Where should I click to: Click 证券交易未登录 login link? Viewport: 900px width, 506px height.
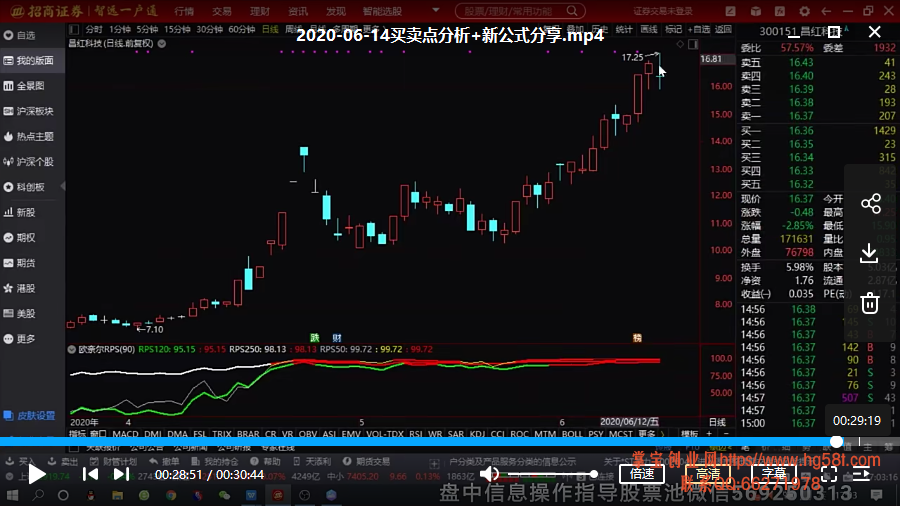(x=663, y=11)
